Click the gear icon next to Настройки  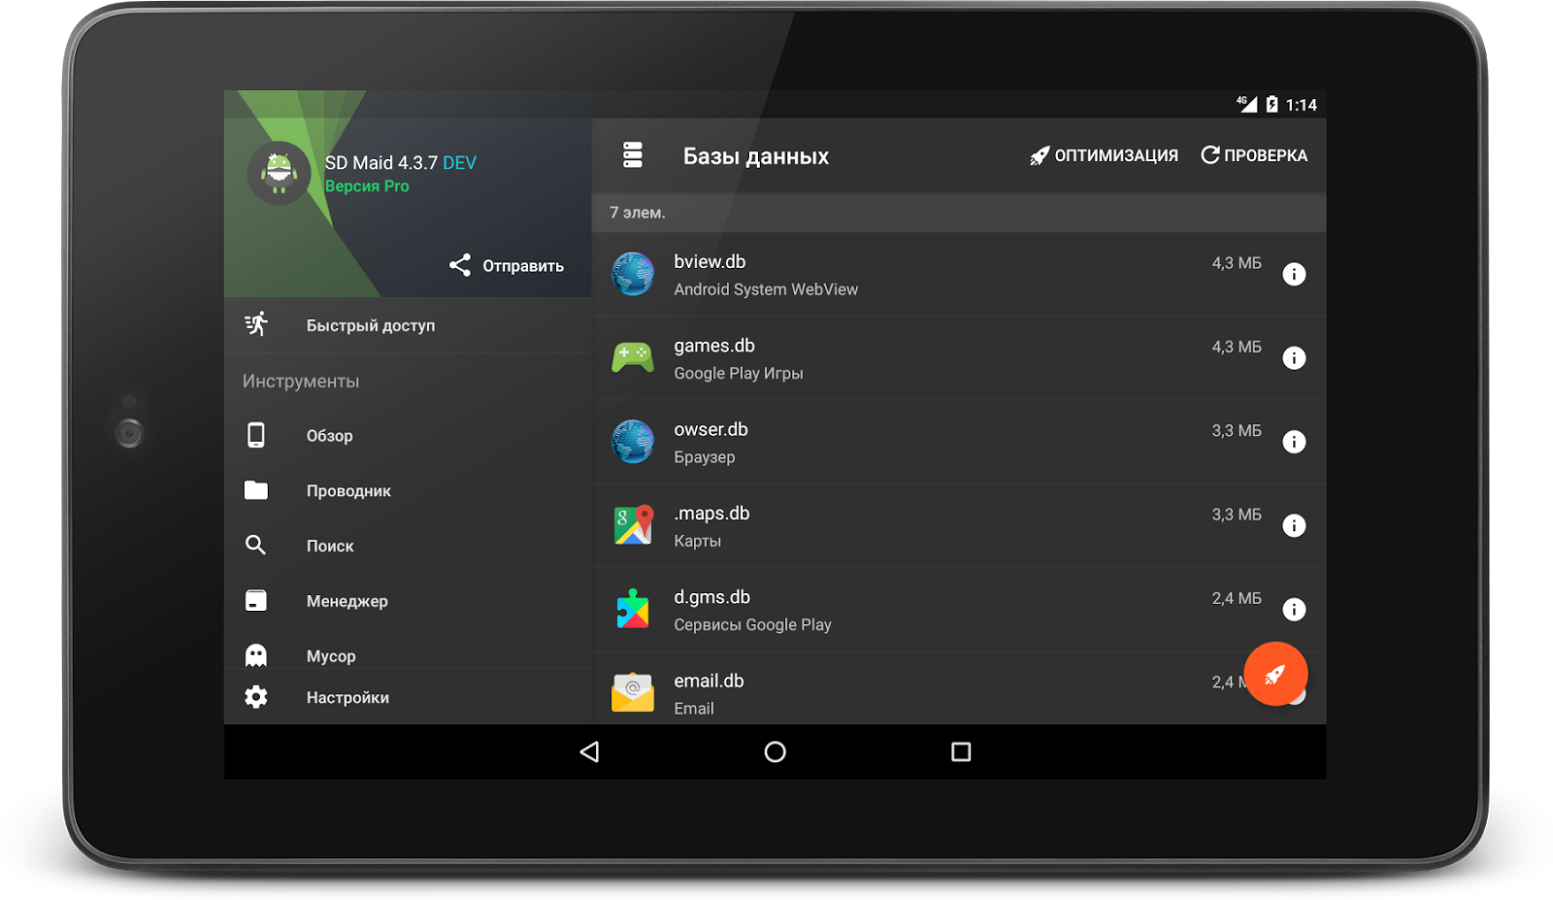tap(256, 697)
